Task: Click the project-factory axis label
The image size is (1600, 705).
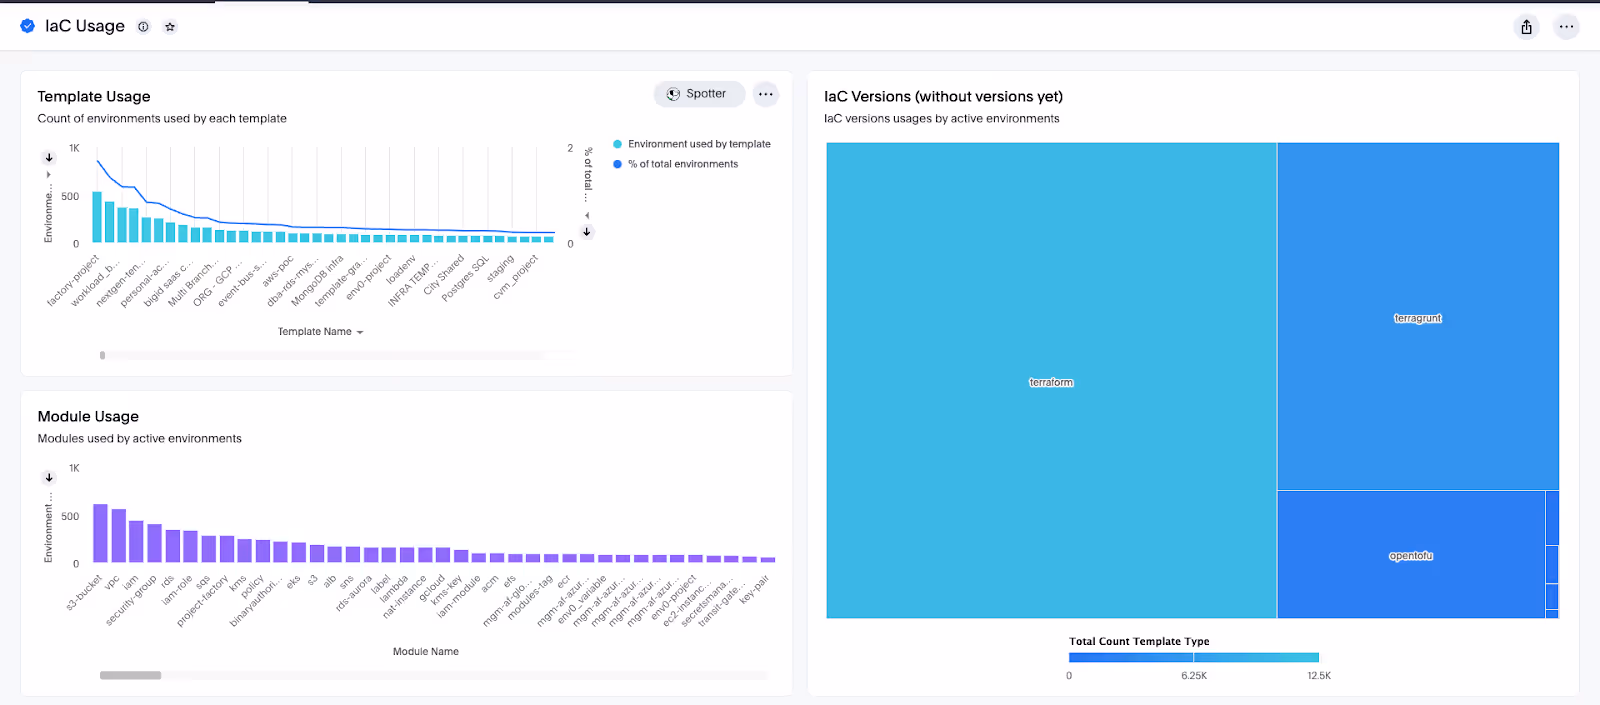Action: (x=203, y=600)
